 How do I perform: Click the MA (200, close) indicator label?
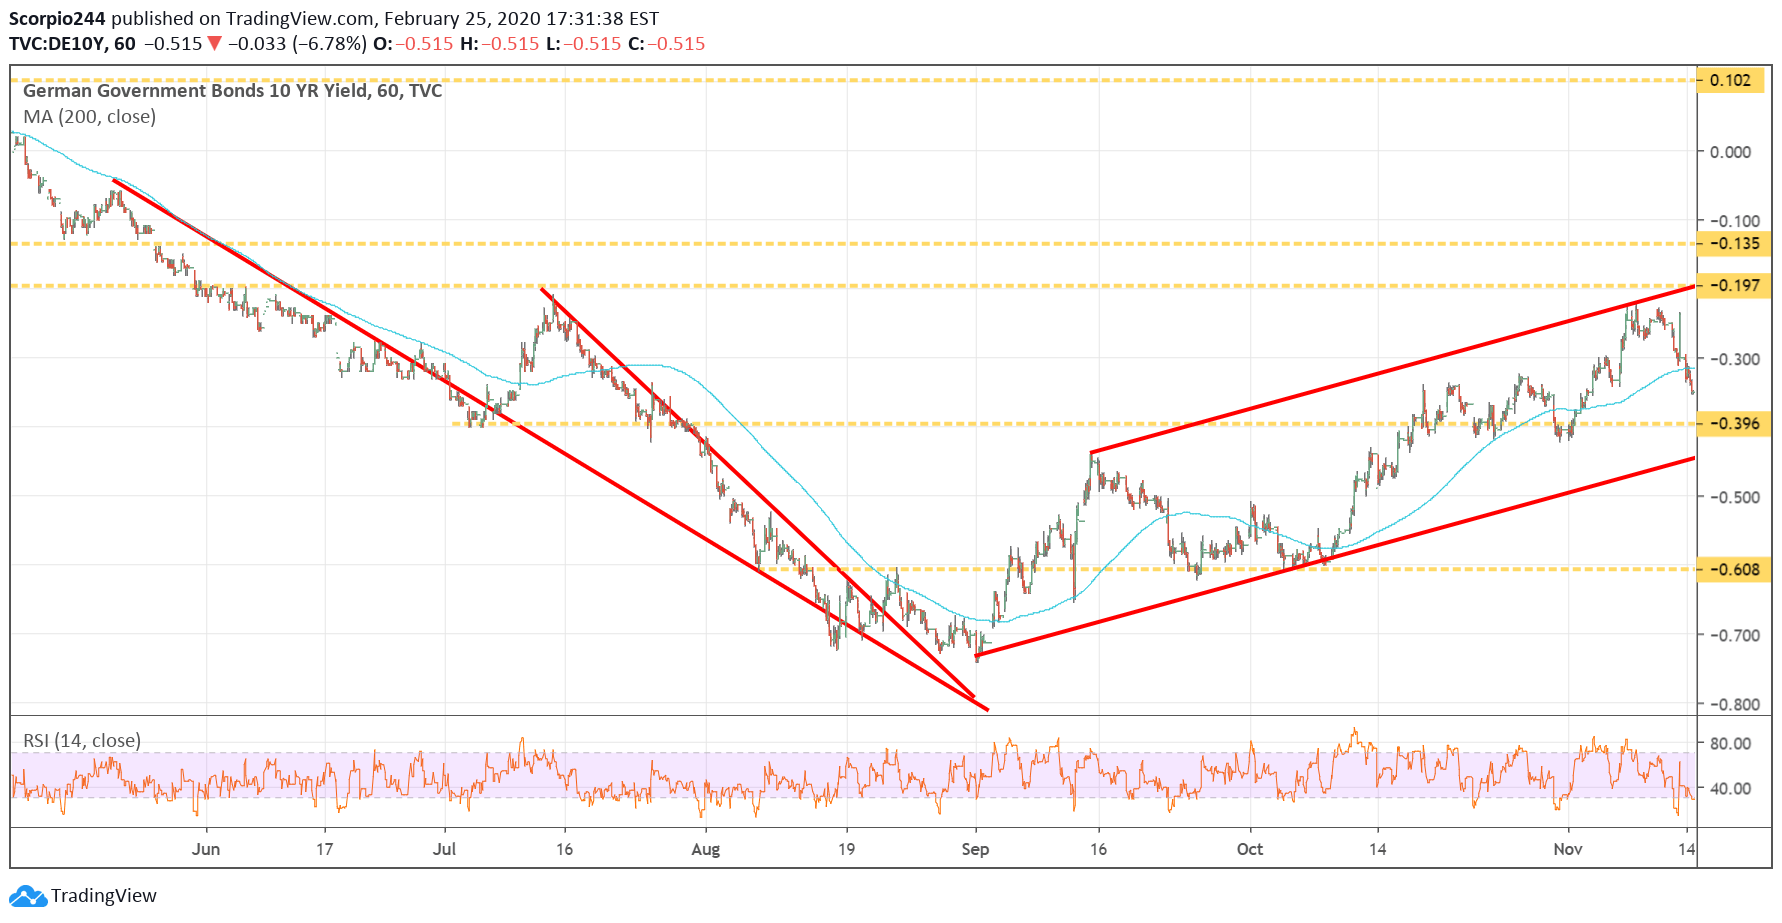tap(90, 117)
